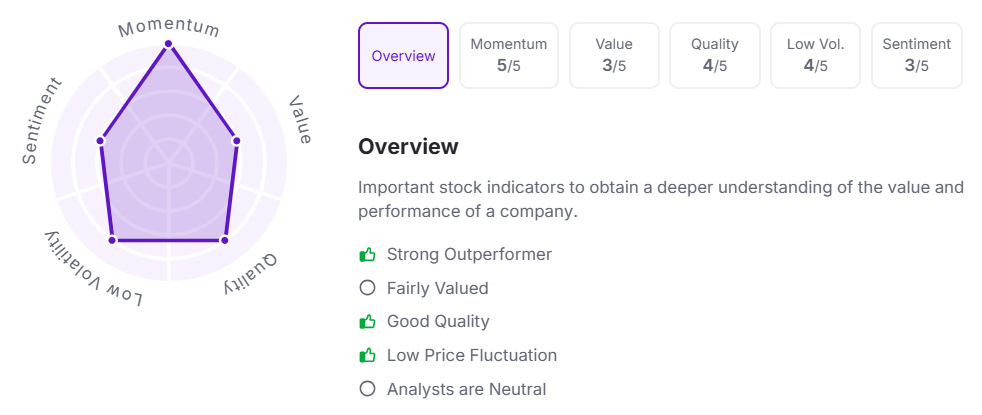Click the Value vertex dot on radar chart
982x415 pixels.
tap(237, 141)
